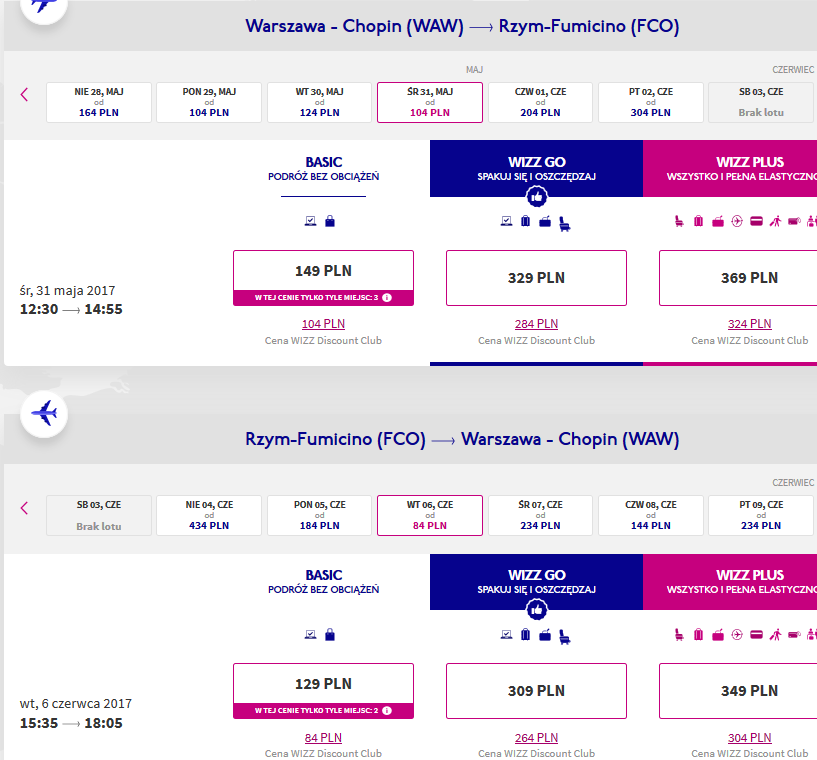Click return WIZZ GO large cabin bag icon
817x760 pixels.
coord(545,635)
